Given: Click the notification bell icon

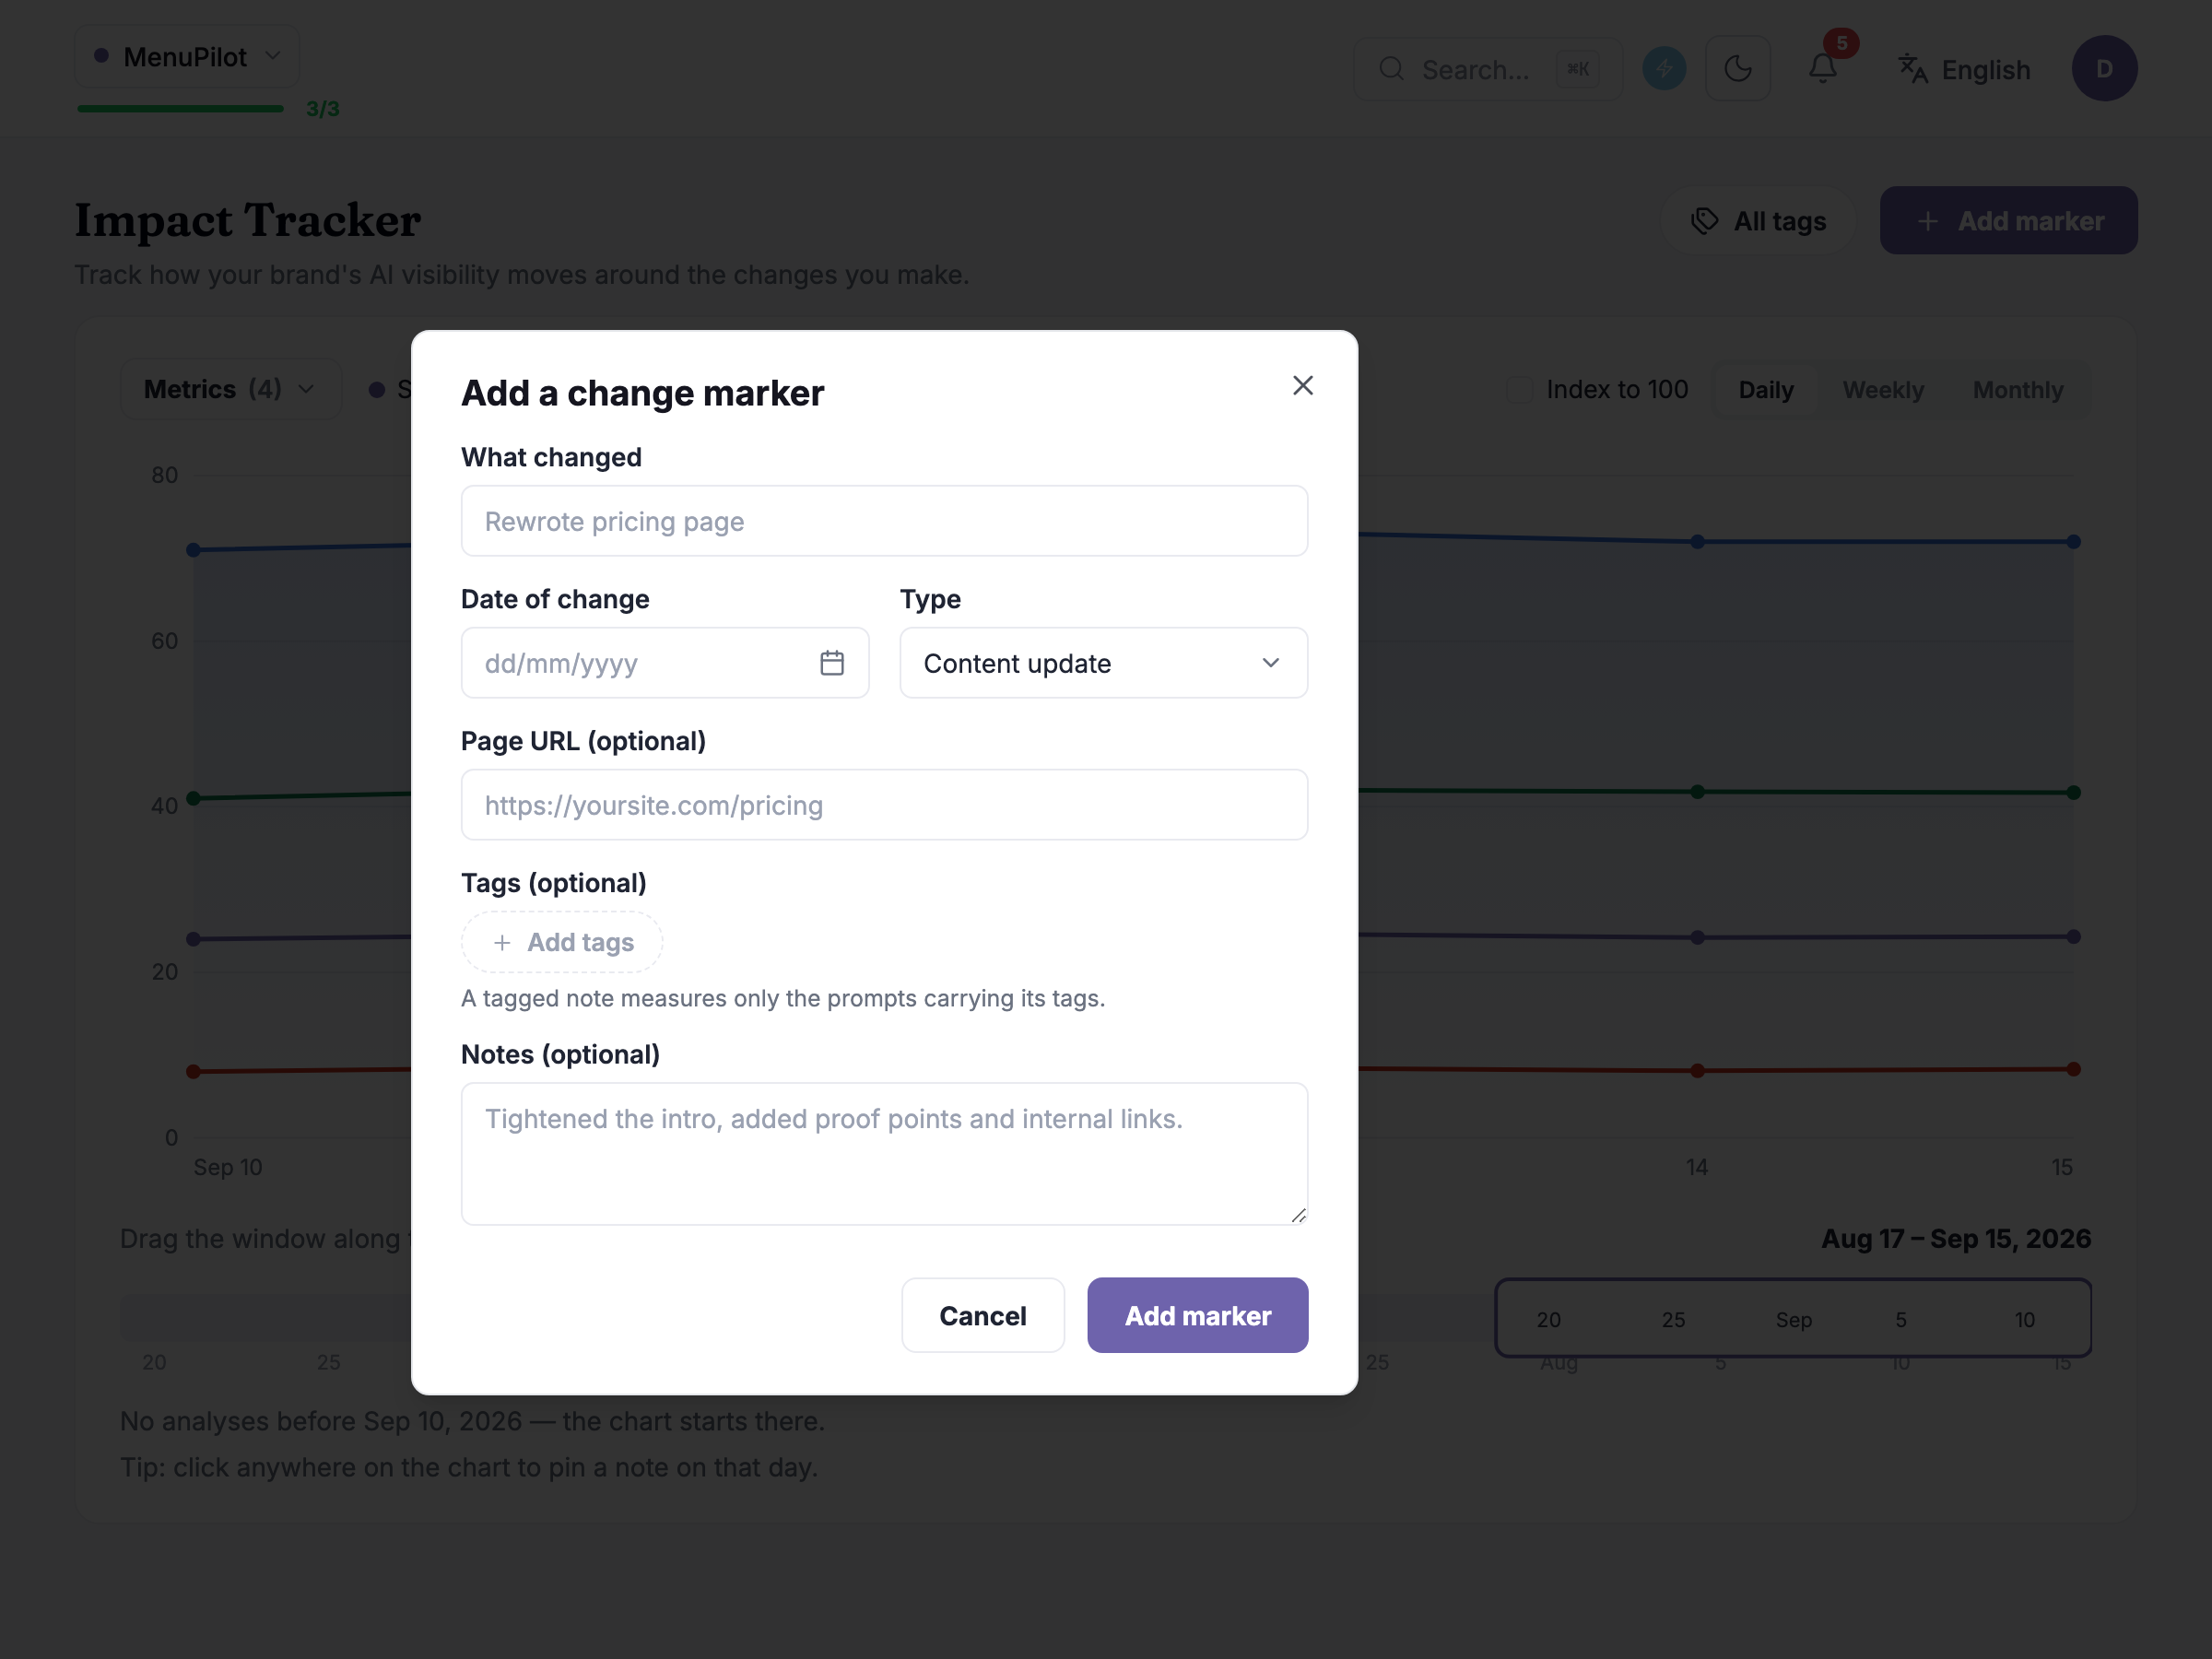Looking at the screenshot, I should (1823, 68).
